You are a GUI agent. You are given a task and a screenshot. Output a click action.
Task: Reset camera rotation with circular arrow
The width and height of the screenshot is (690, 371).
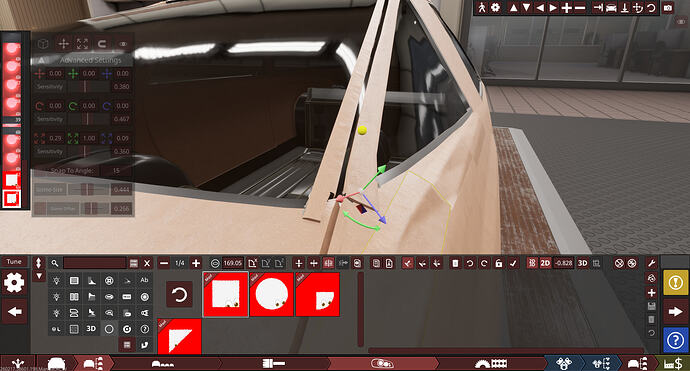coord(651,7)
